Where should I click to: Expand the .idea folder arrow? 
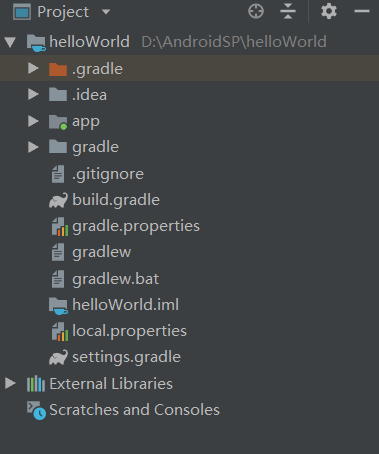point(33,94)
